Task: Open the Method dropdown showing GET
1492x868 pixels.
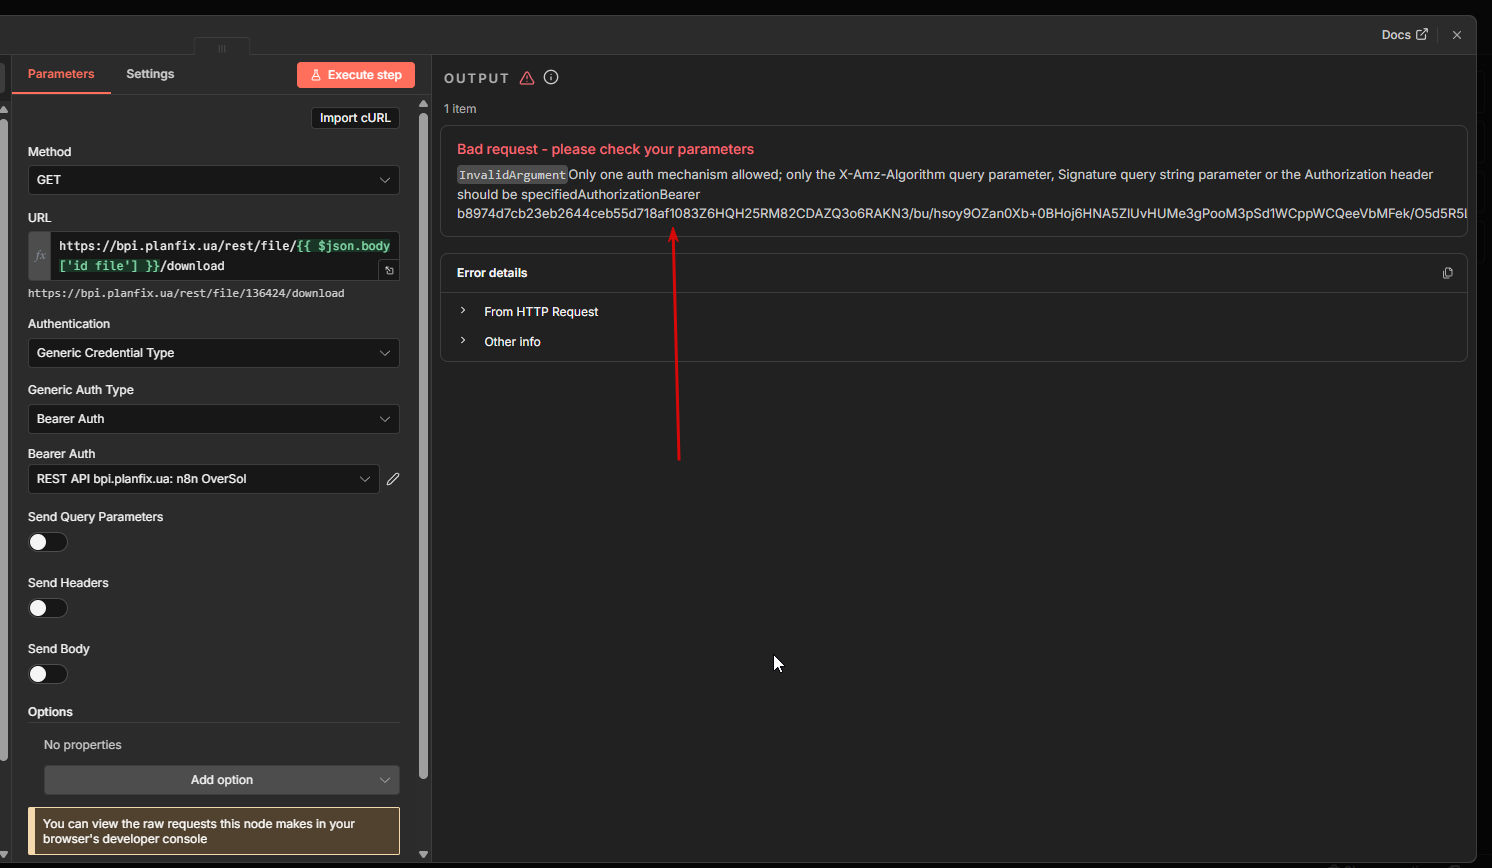Action: point(214,180)
